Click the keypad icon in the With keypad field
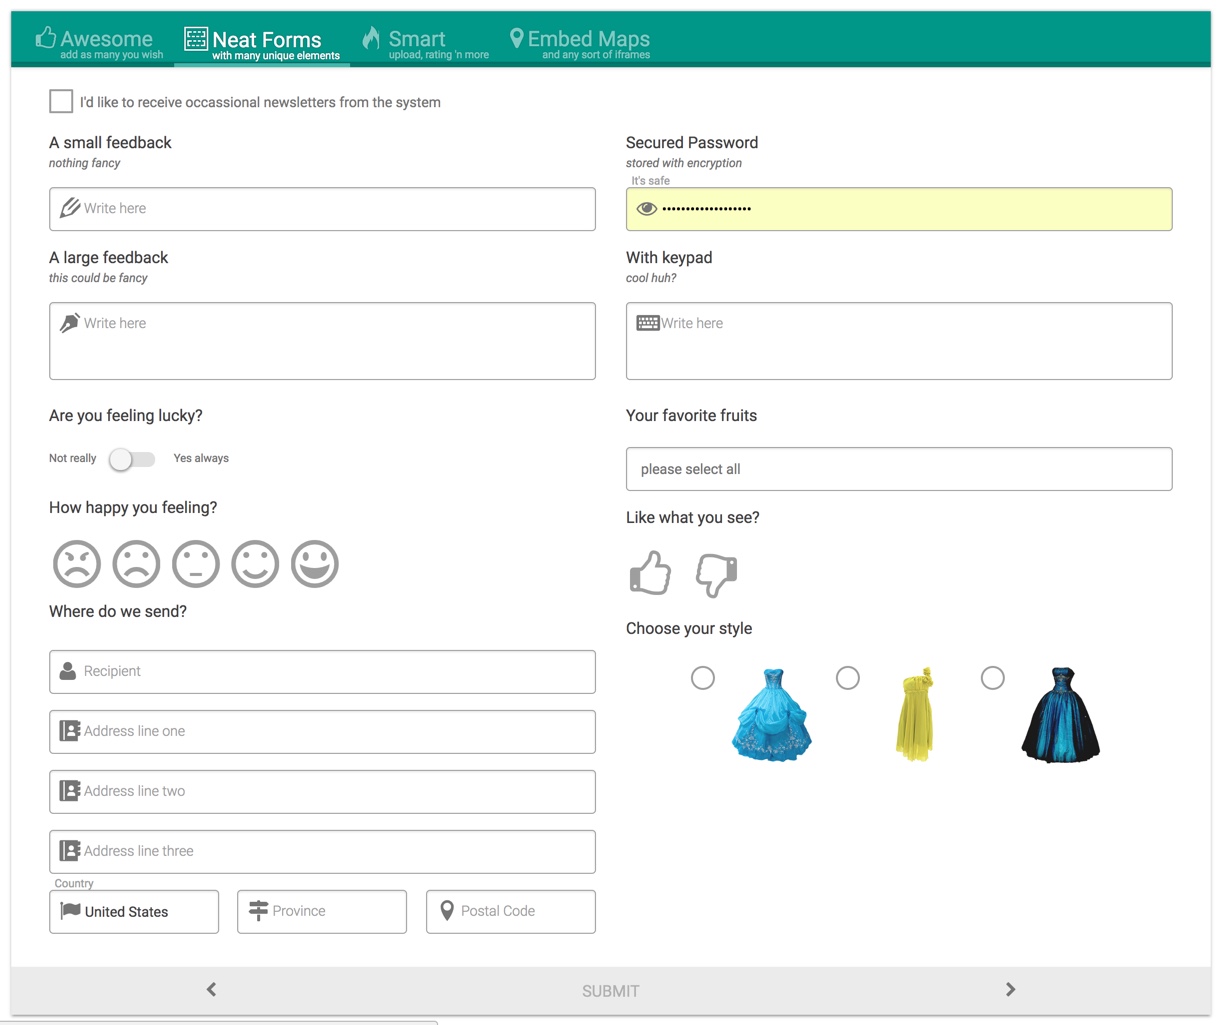The width and height of the screenshot is (1218, 1025). point(647,322)
